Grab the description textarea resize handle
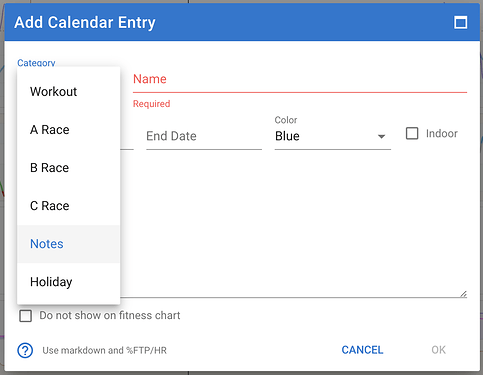Viewport: 483px width, 375px height. click(x=463, y=294)
